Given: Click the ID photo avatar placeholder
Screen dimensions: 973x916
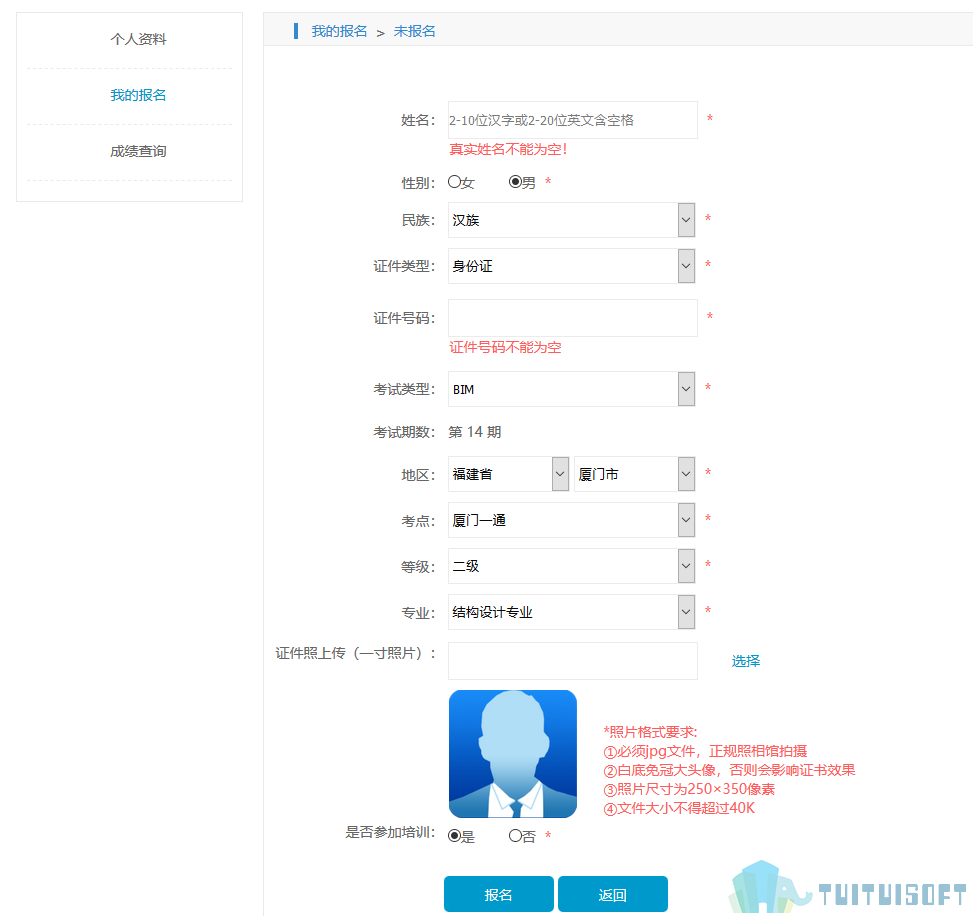Looking at the screenshot, I should [513, 754].
